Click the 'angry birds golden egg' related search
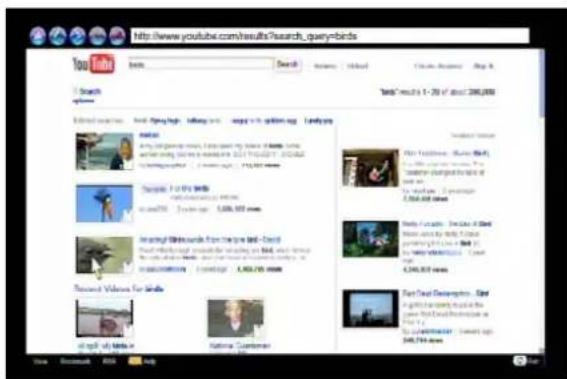567x379 pixels. click(x=264, y=121)
